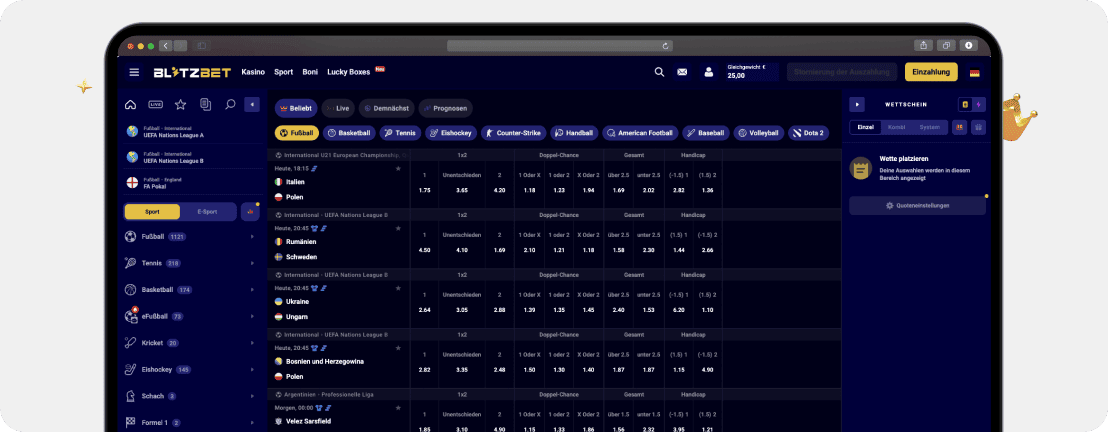
Task: Click browser share icon
Action: (x=923, y=45)
